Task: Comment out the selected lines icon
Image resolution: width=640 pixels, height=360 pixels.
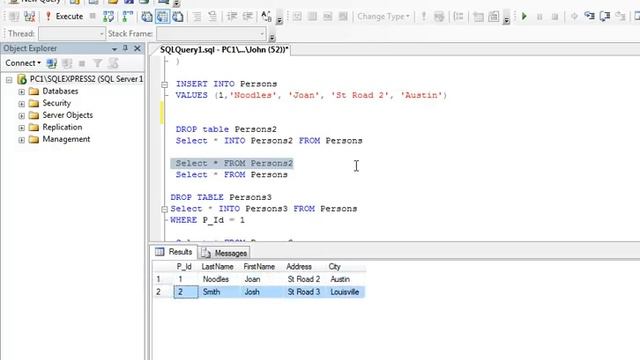Action: (197, 16)
